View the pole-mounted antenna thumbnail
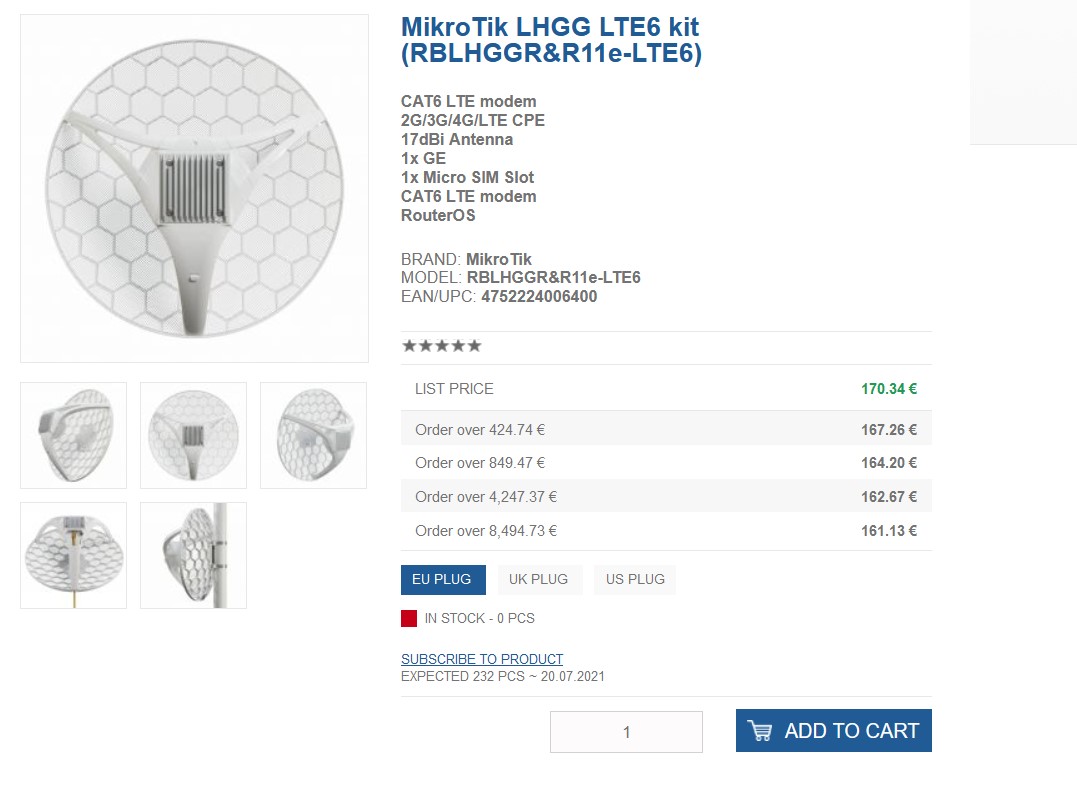The width and height of the screenshot is (1077, 795). [193, 555]
